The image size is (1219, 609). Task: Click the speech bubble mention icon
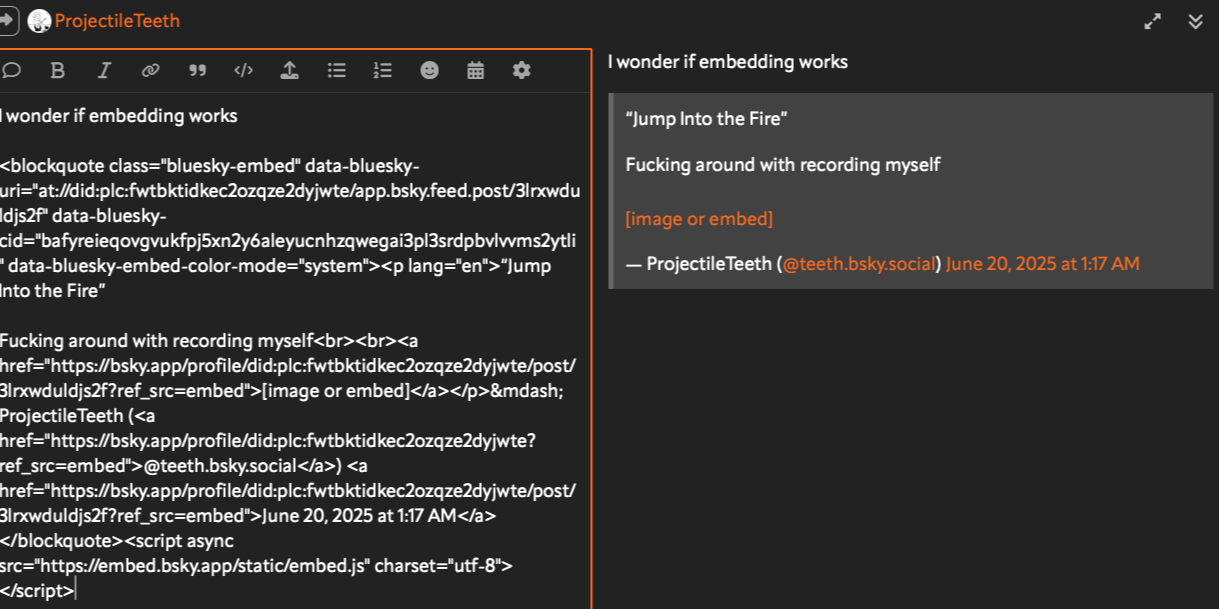(12, 70)
